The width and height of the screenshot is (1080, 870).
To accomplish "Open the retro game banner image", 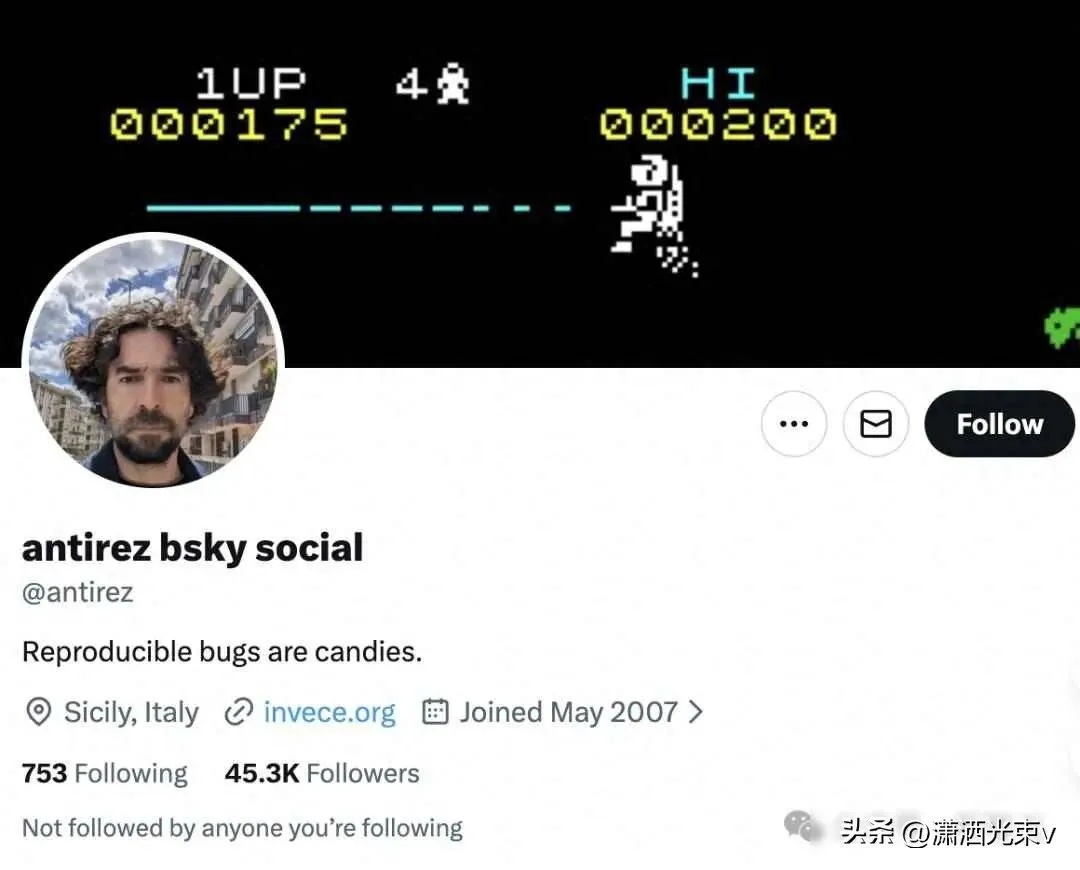I will 540,184.
